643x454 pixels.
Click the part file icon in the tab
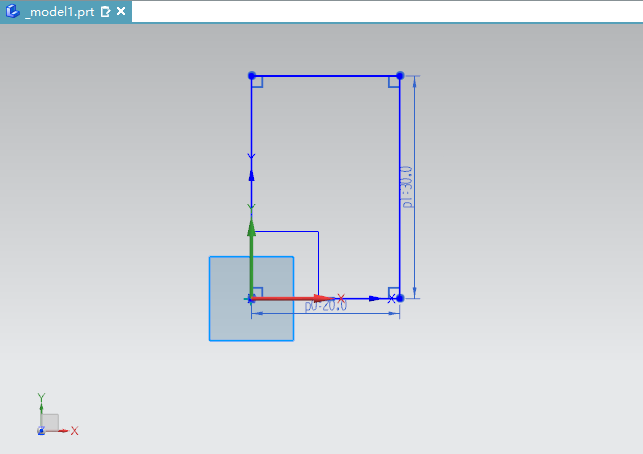point(13,11)
